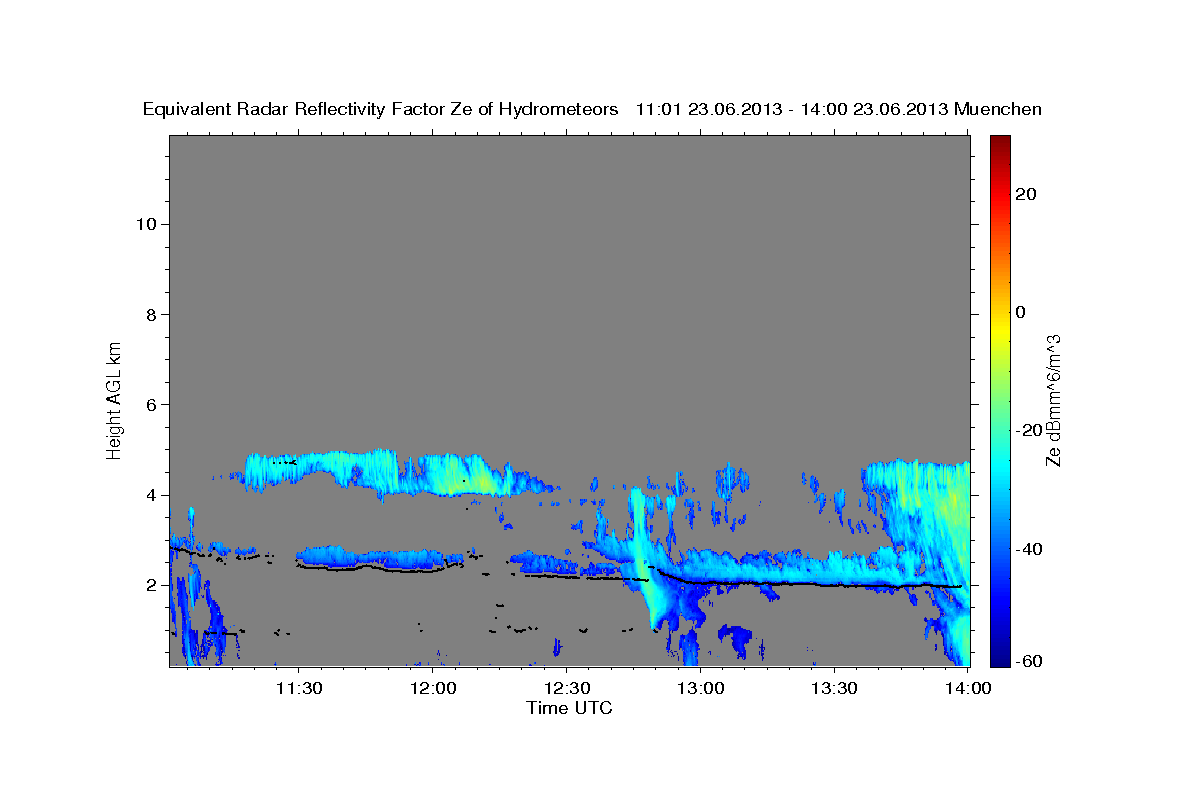
Task: Click the colorbar value '-20'
Action: point(1029,430)
